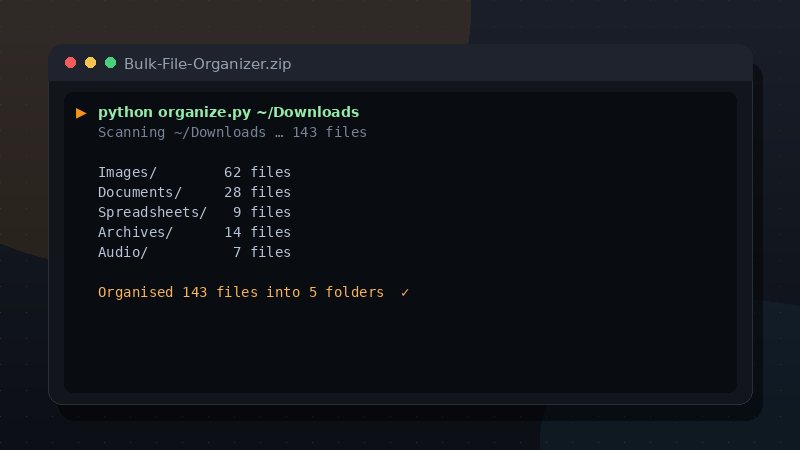Image resolution: width=800 pixels, height=450 pixels.
Task: Click the checkmark after folders
Action: coord(405,293)
